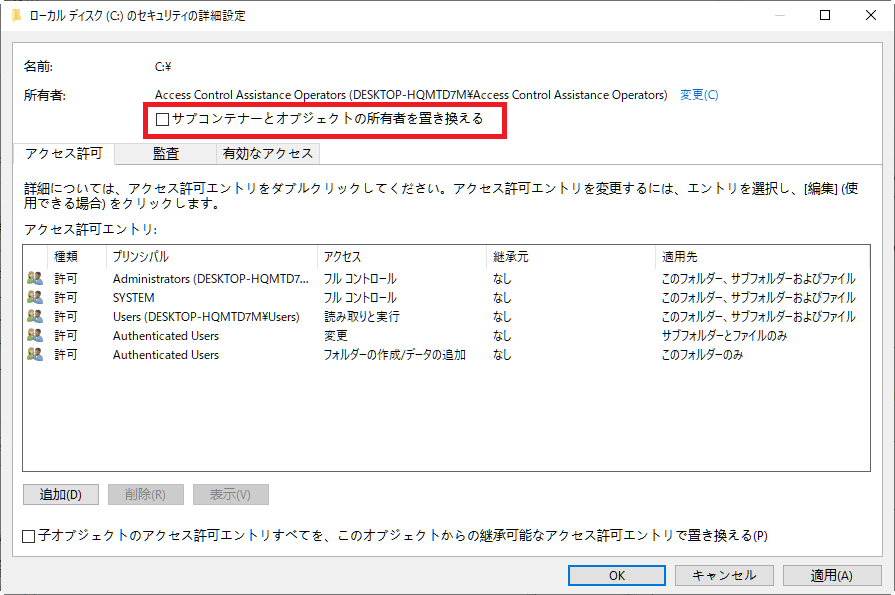Screen dimensions: 895x595
Task: Check the 子オブジェクトのアクセス許可エントリ replace checkbox
Action: (x=29, y=536)
